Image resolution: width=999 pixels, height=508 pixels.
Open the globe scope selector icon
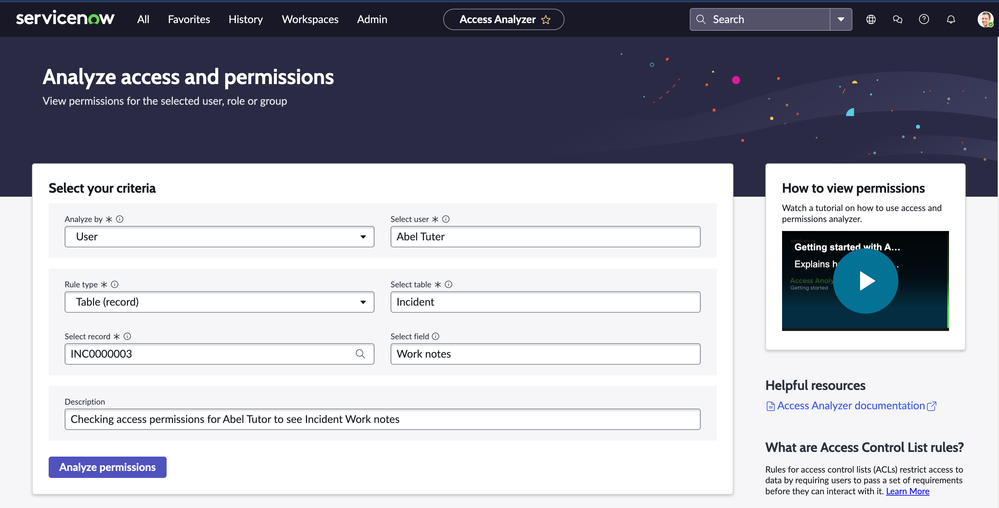(x=871, y=19)
